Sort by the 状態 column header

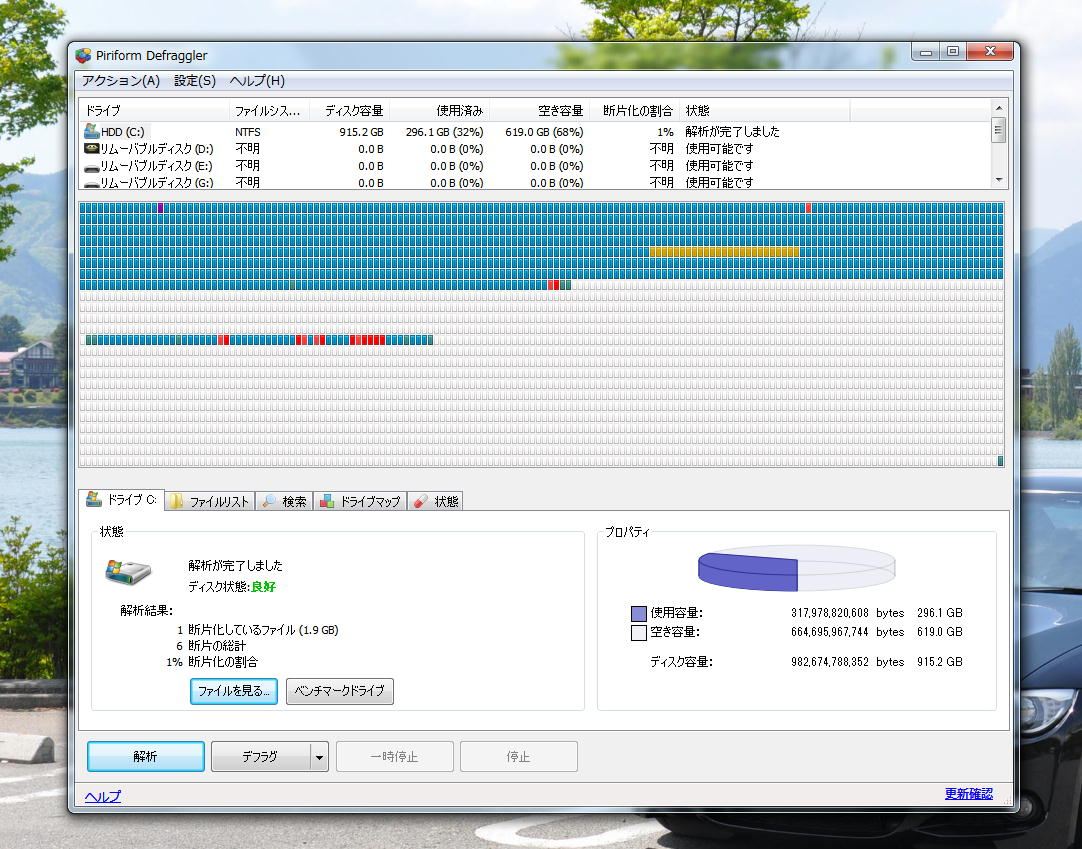[764, 110]
